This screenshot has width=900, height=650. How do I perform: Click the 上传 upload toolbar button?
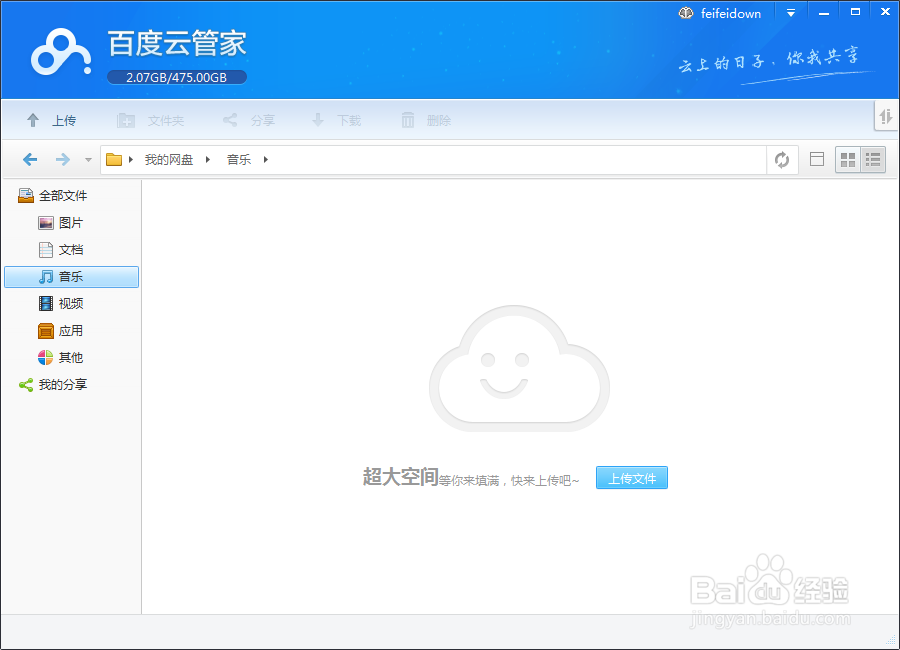[x=51, y=120]
